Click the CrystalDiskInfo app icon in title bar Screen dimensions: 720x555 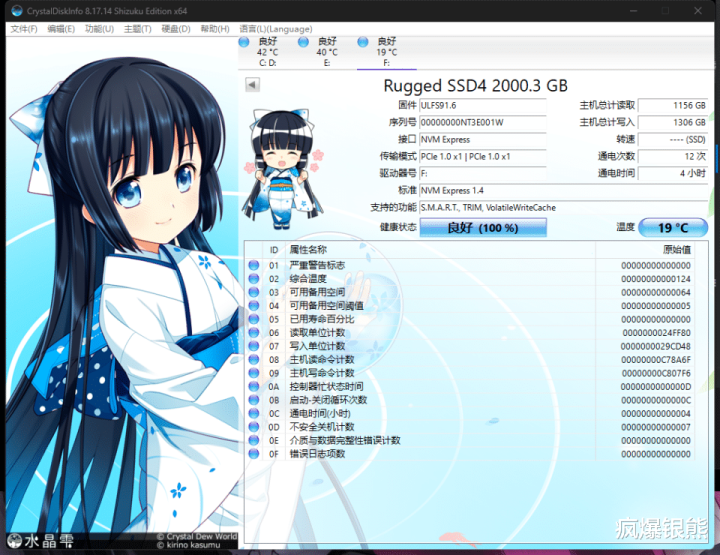(x=16, y=12)
